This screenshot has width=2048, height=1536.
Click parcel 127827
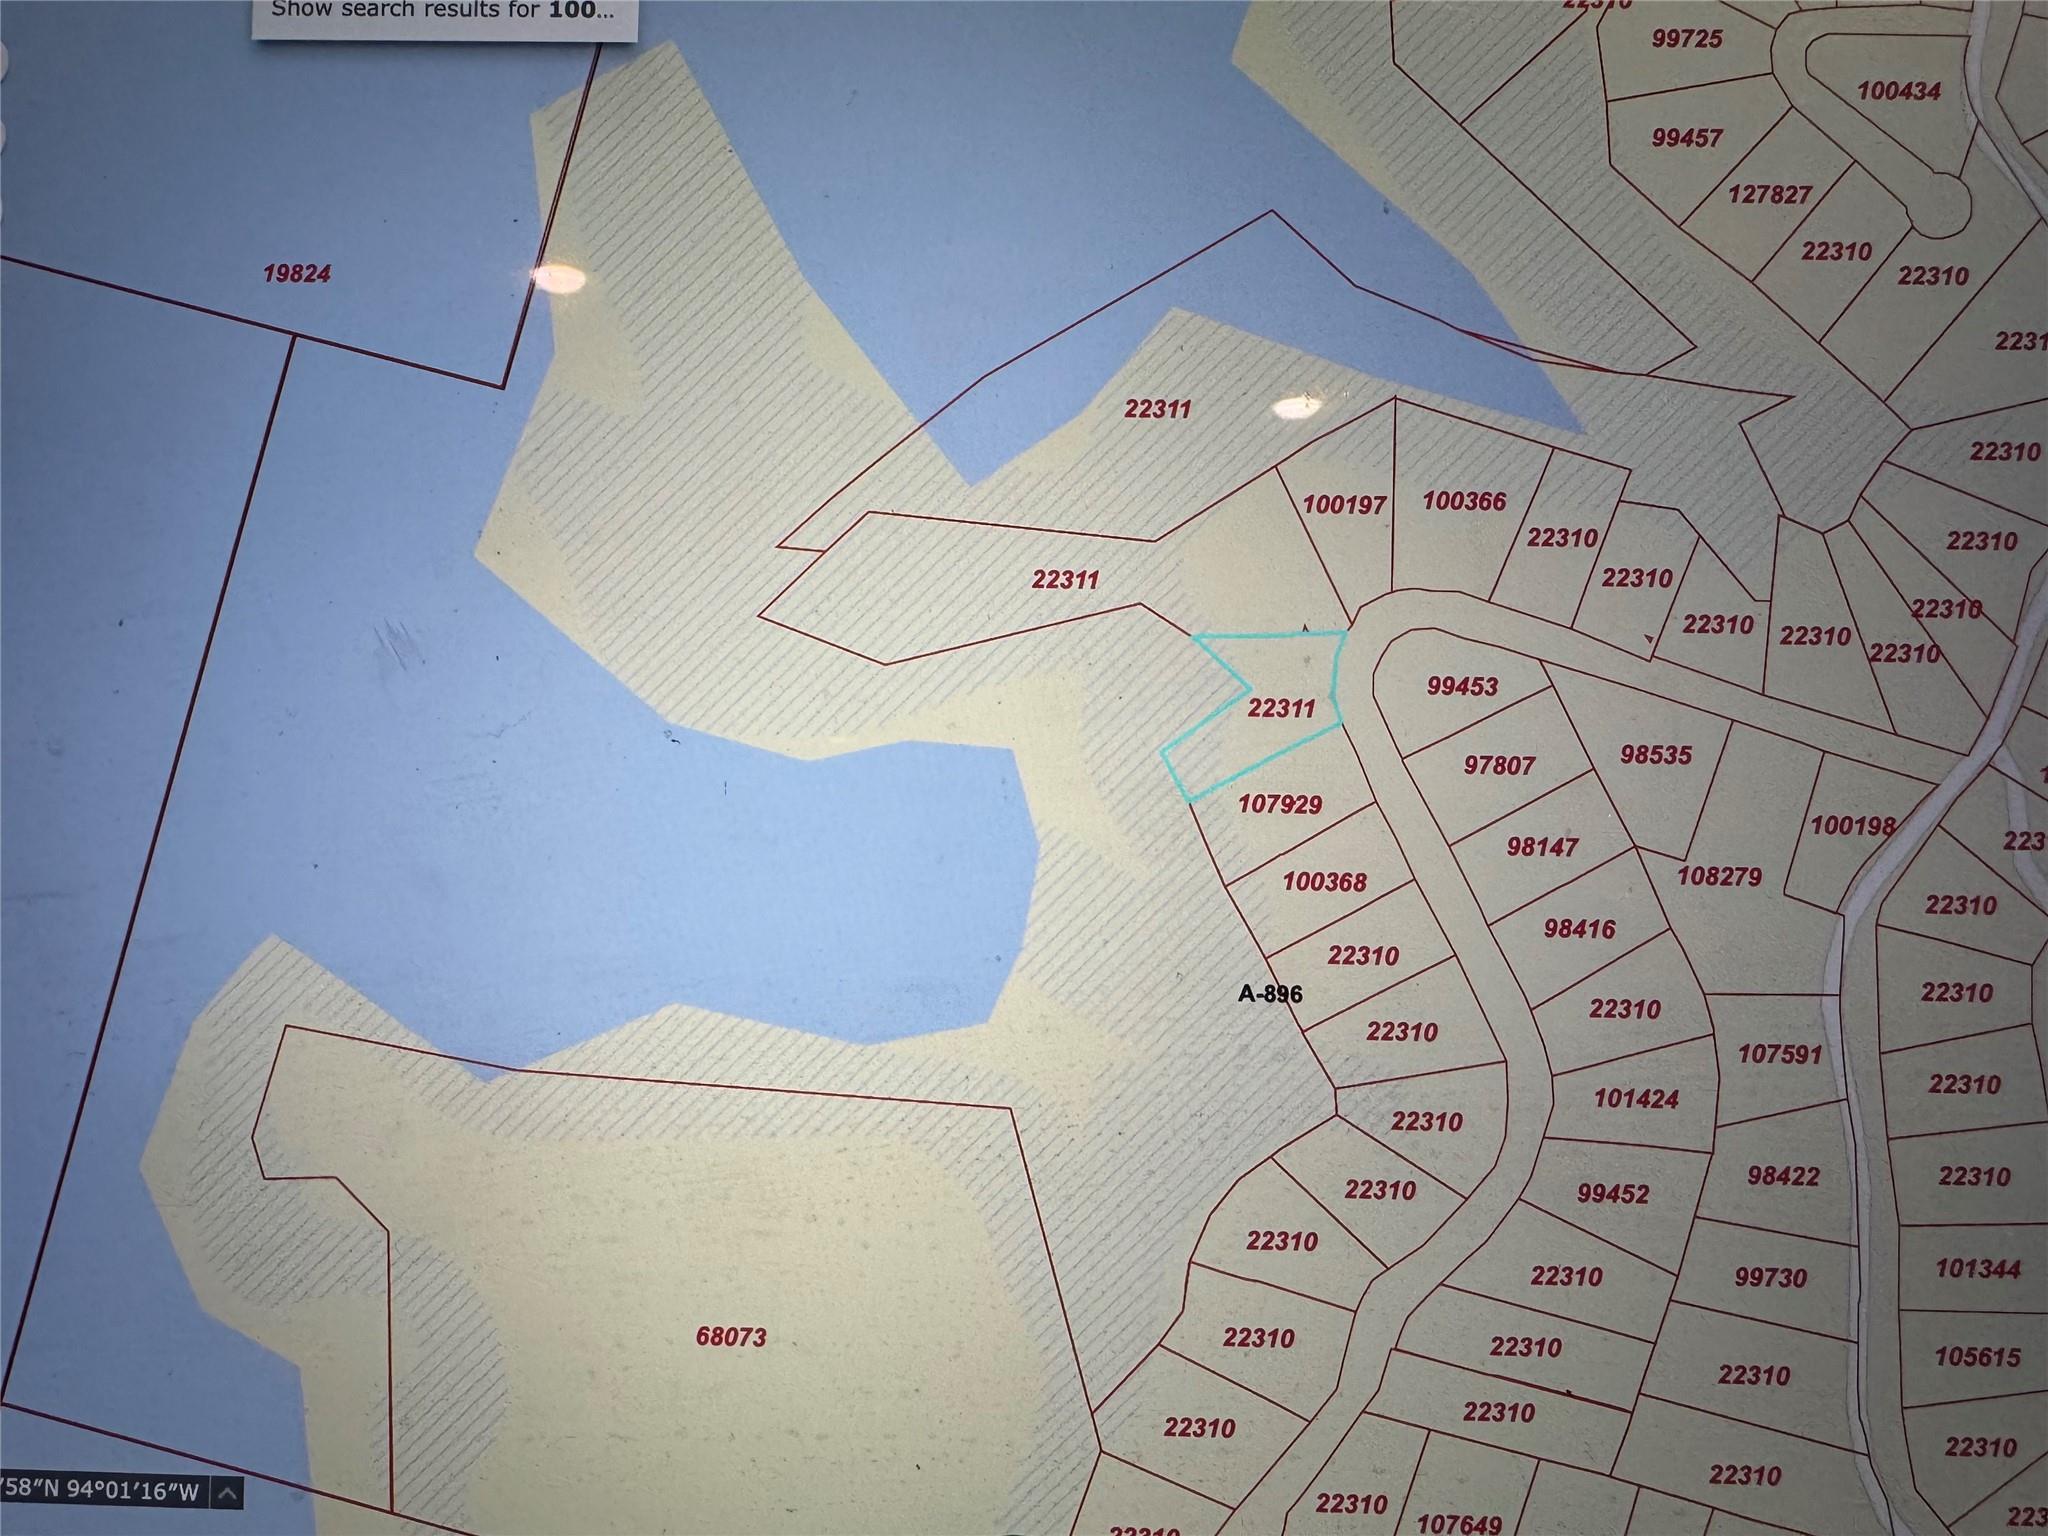pyautogui.click(x=1770, y=195)
